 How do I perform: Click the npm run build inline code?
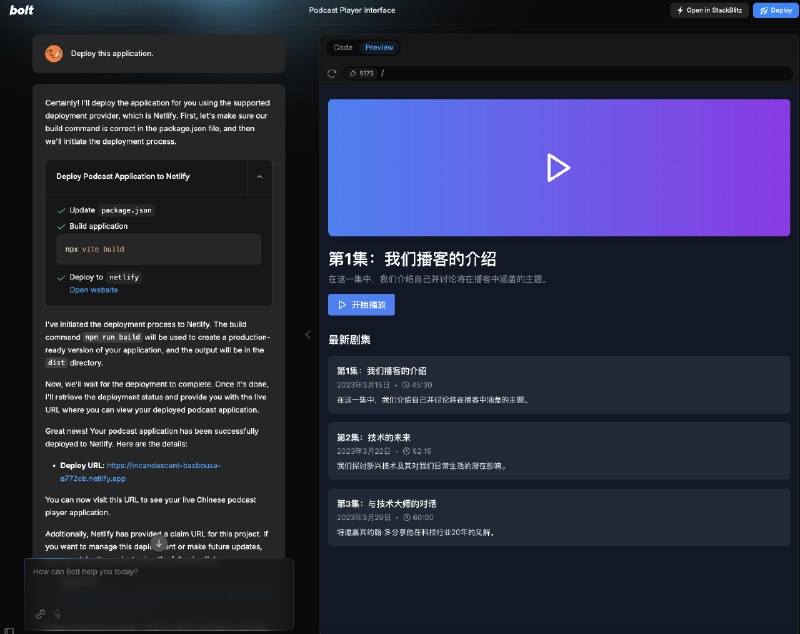(x=113, y=337)
